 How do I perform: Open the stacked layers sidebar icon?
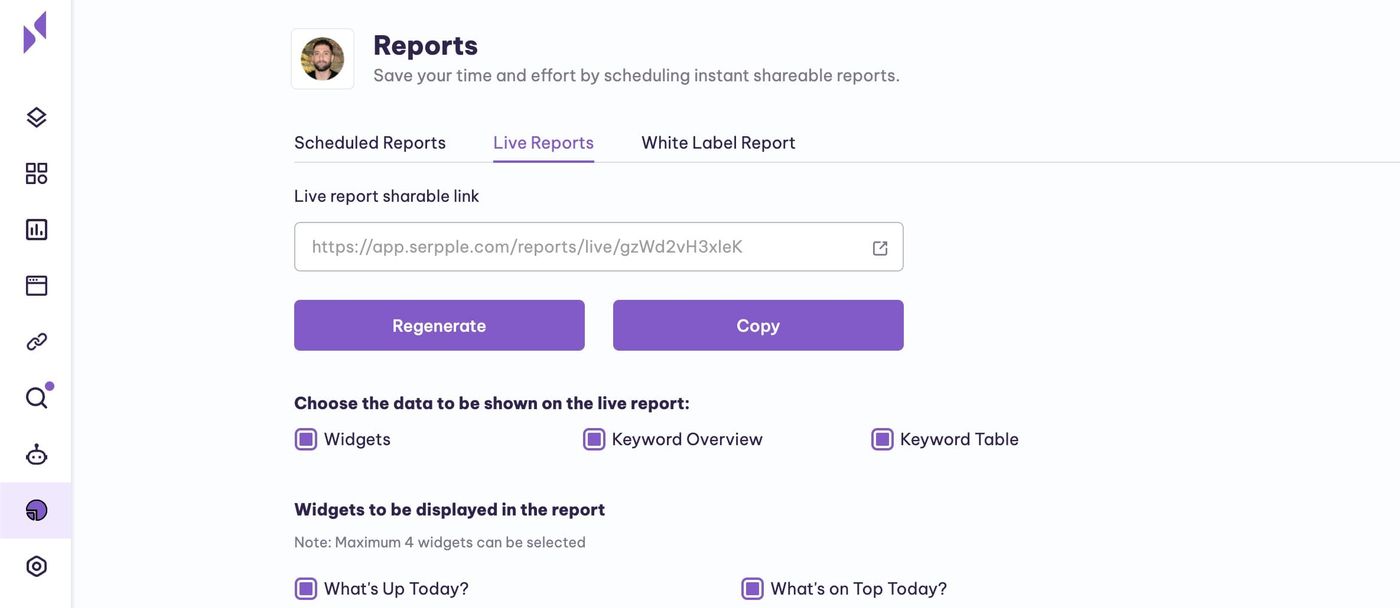point(36,118)
